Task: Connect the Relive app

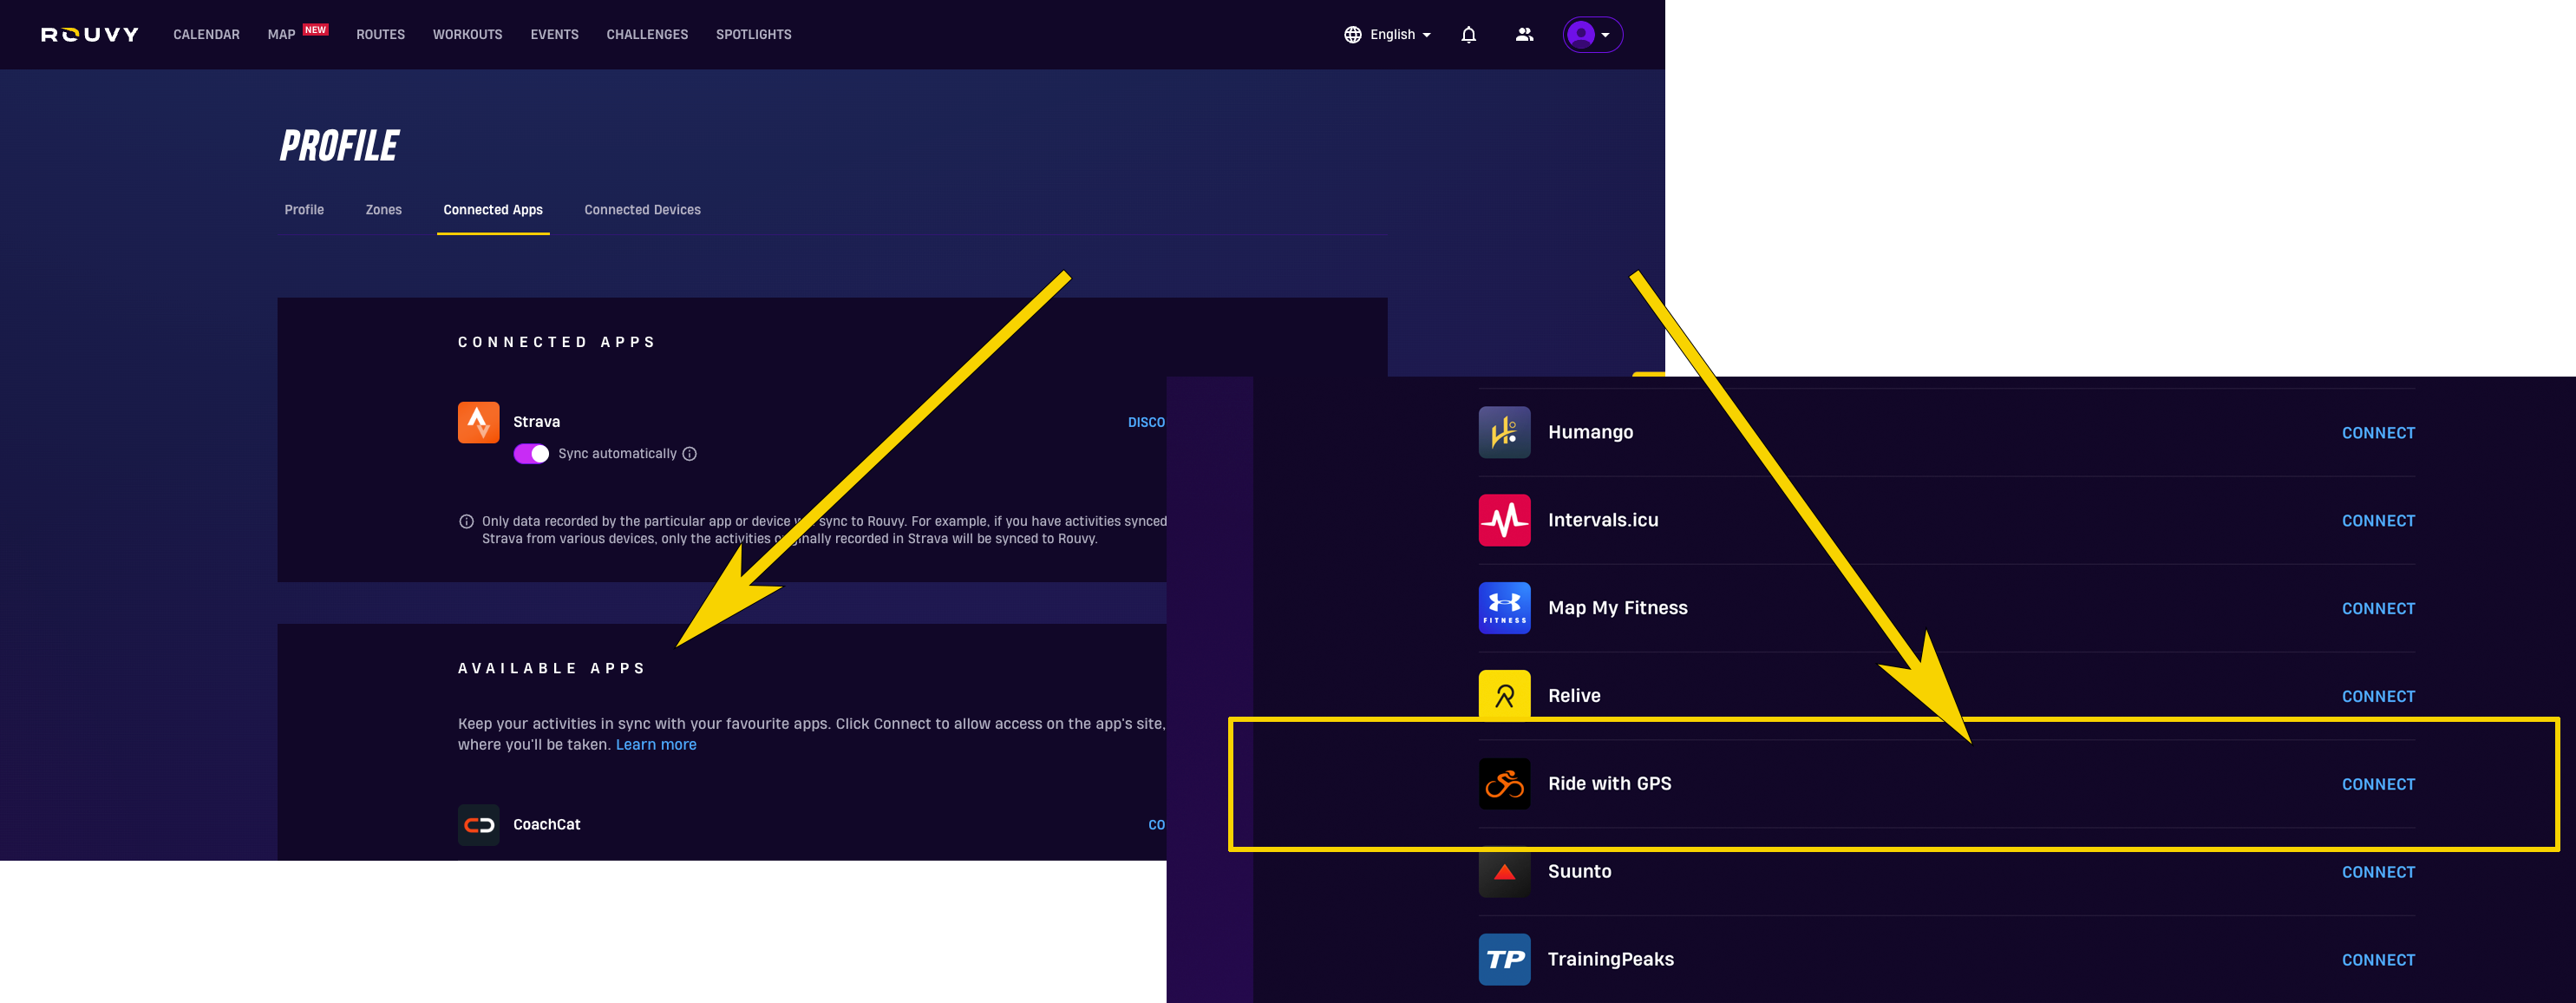Action: [2378, 697]
